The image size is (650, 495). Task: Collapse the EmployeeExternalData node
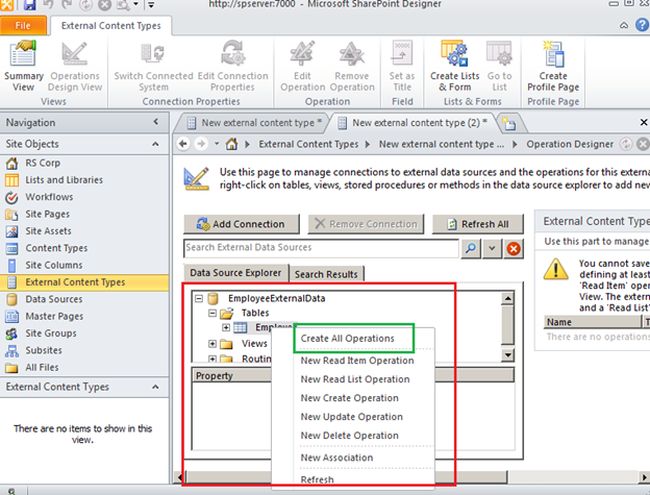tap(199, 298)
